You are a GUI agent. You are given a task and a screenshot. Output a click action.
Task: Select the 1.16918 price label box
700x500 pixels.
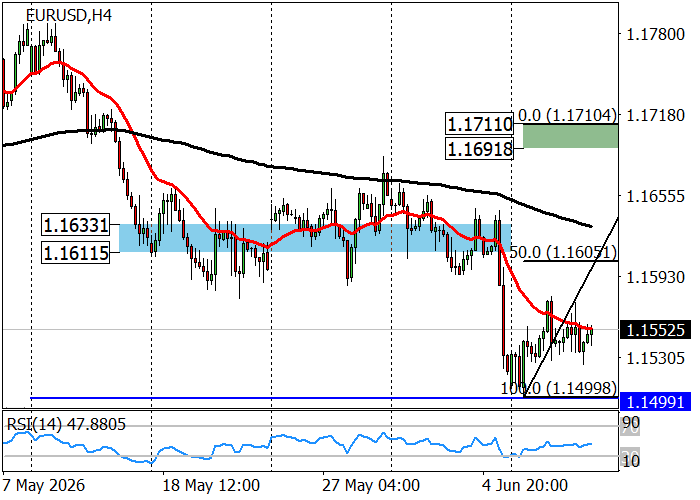[x=479, y=149]
